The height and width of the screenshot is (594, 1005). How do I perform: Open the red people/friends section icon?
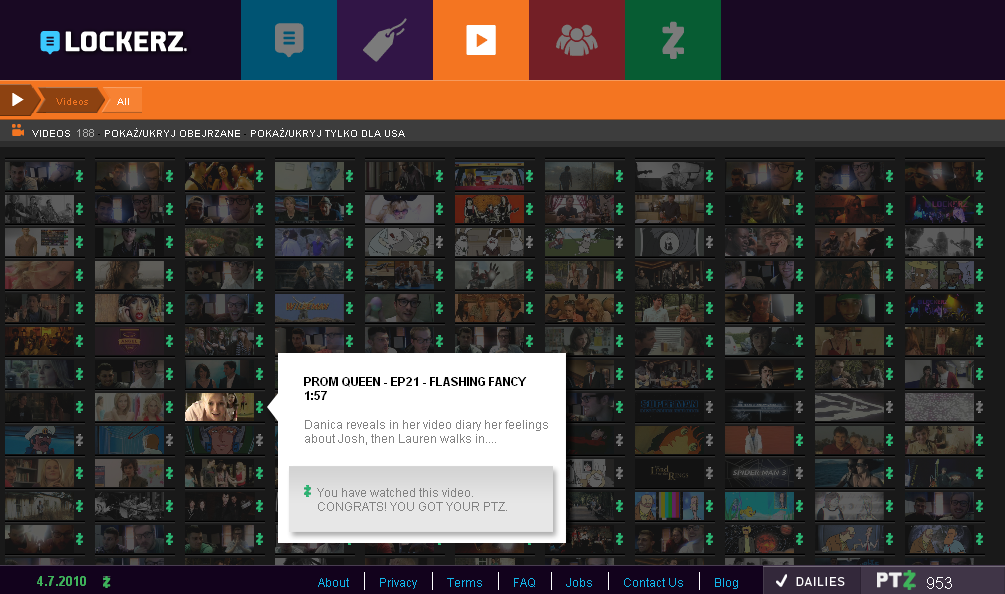click(x=577, y=40)
